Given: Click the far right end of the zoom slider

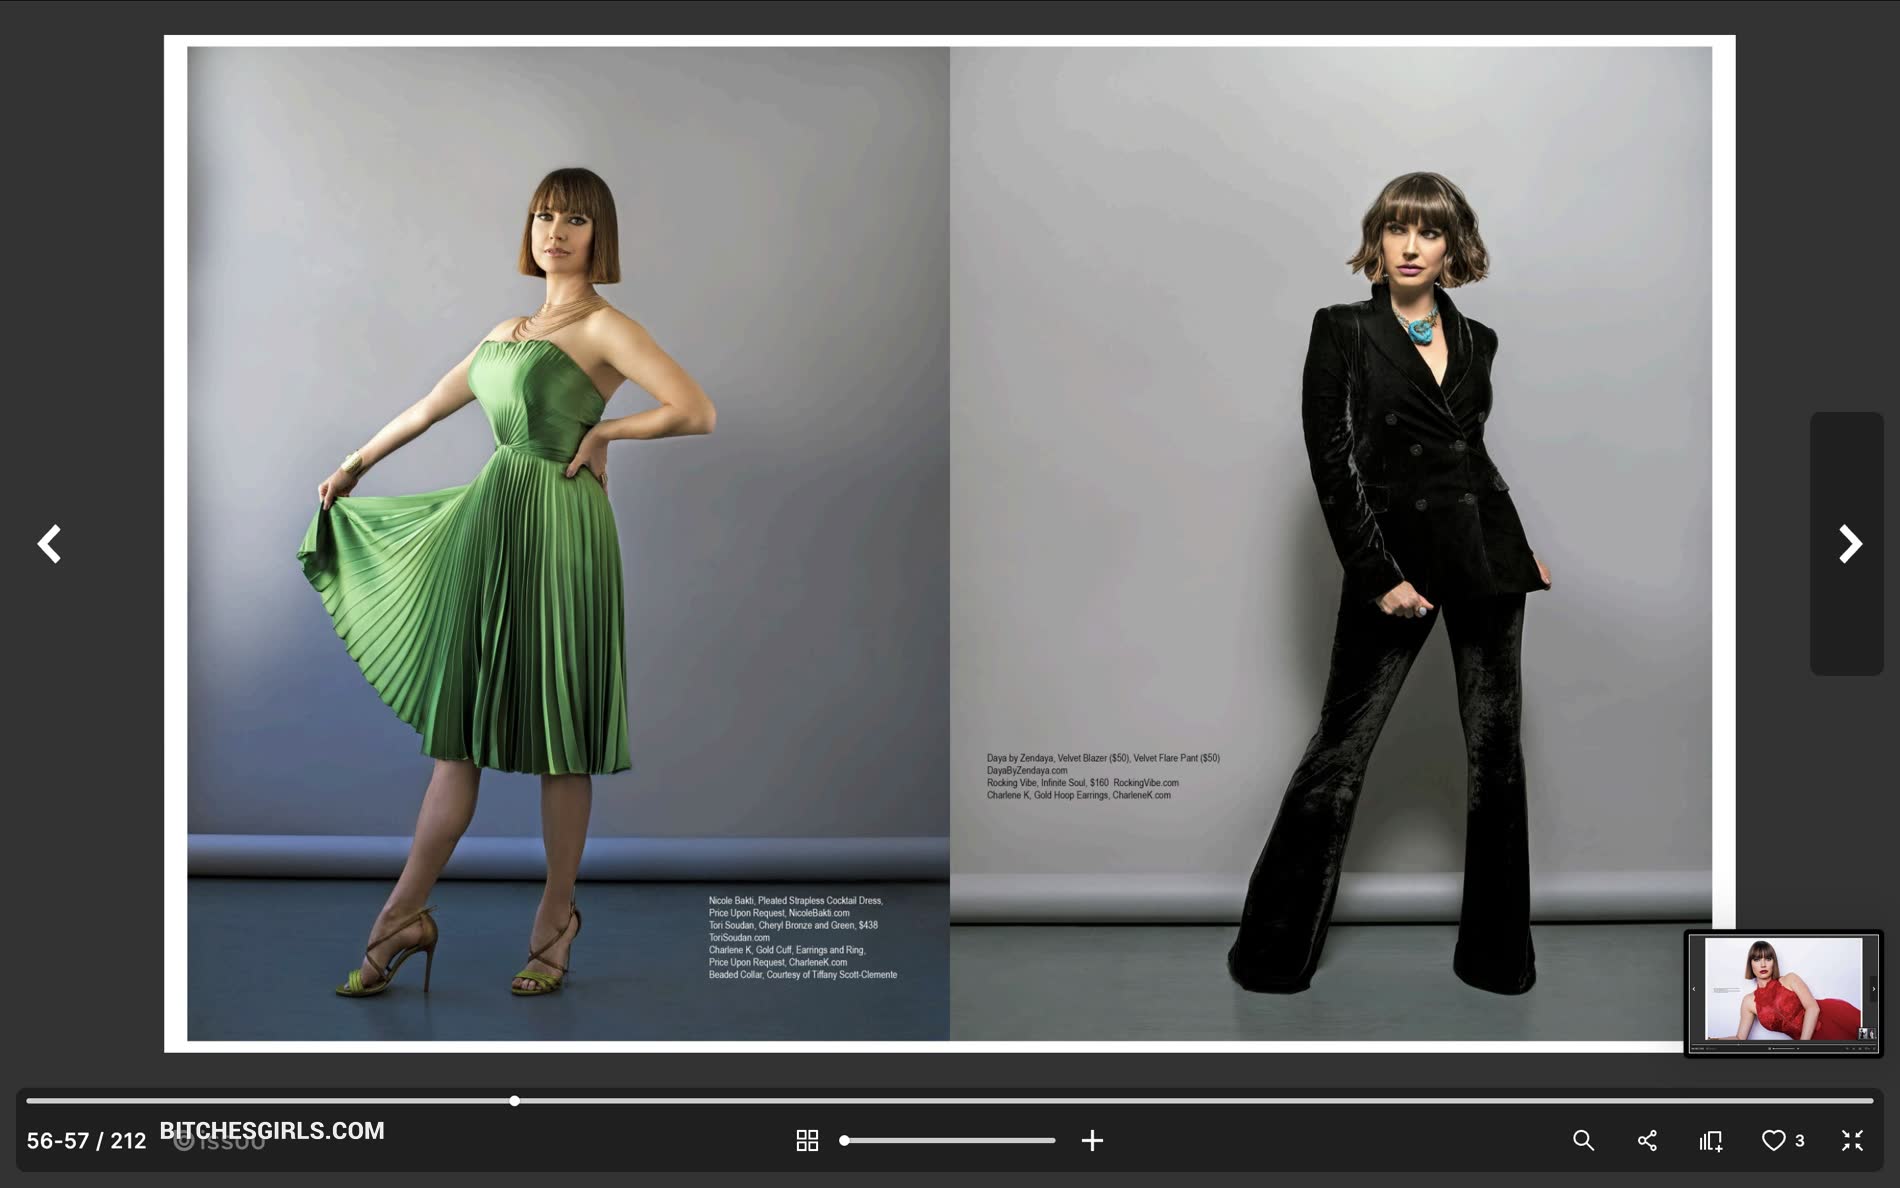Looking at the screenshot, I should 1054,1140.
